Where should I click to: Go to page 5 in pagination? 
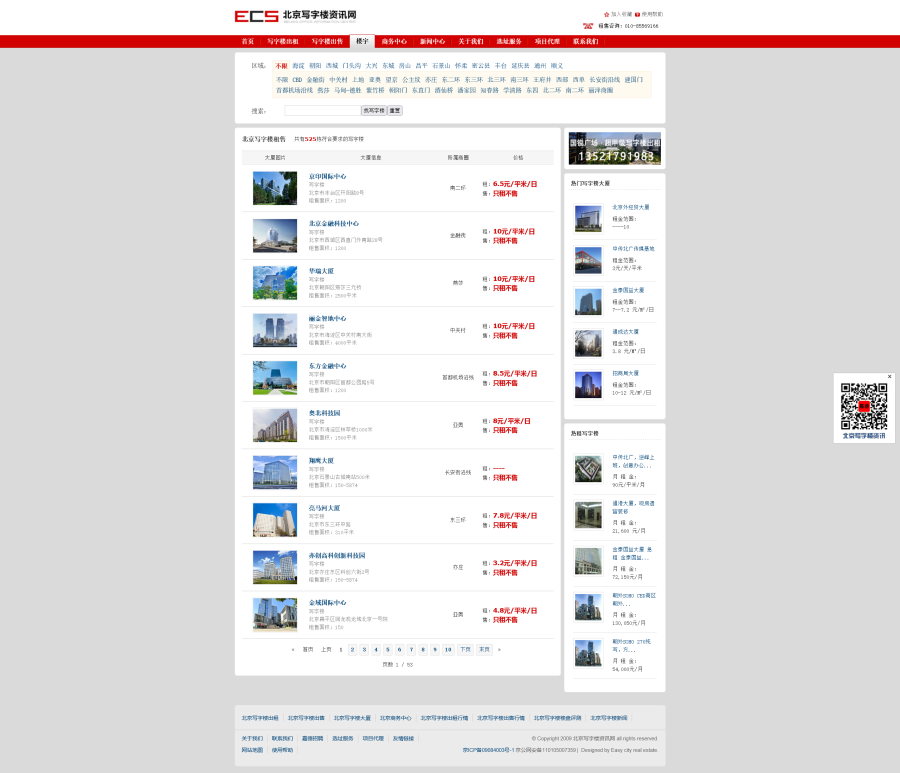(387, 649)
